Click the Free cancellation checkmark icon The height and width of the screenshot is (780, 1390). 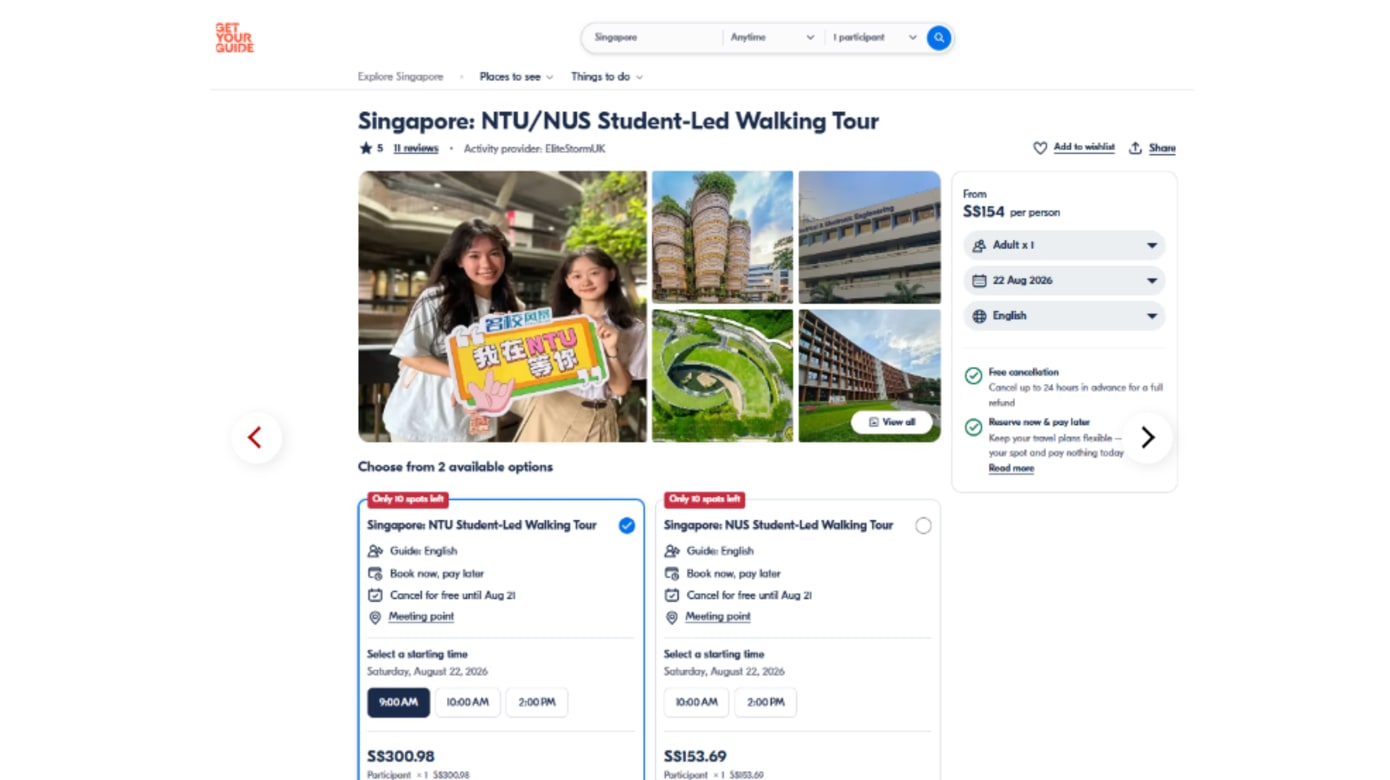973,376
